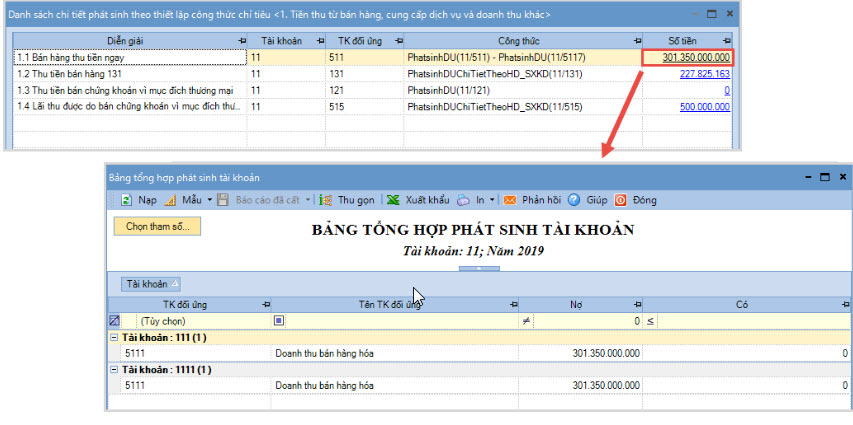Click the Nợ filter value field showing 0
This screenshot has height=425, width=853.
(588, 321)
